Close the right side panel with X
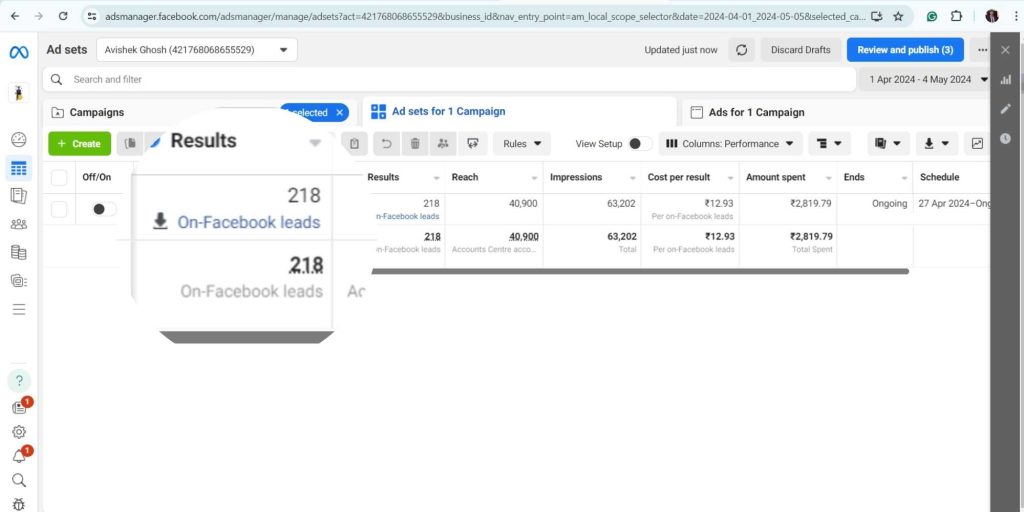This screenshot has height=512, width=1024. [x=1006, y=50]
